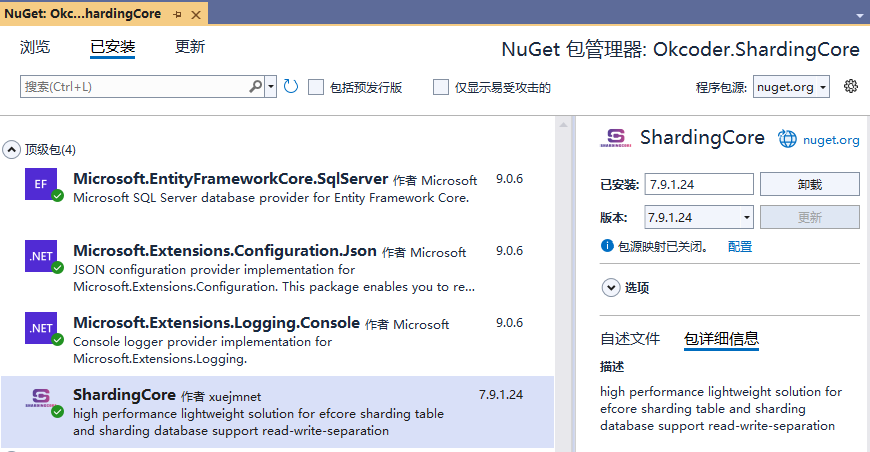Click the 作者 xuejmnet author text

point(221,397)
